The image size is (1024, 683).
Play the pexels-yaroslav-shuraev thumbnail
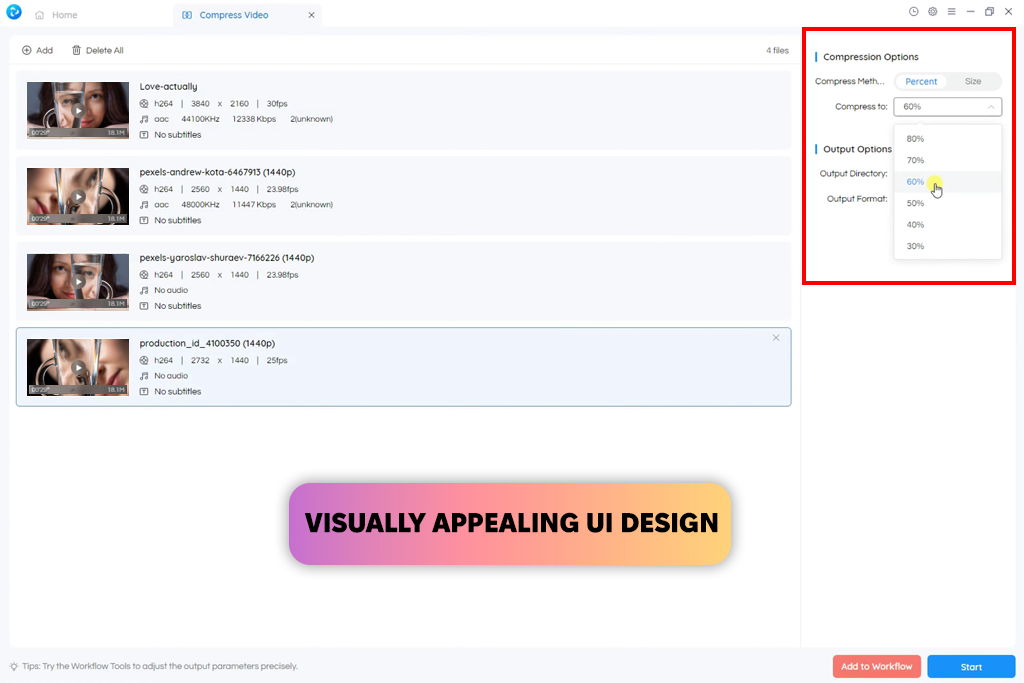[x=78, y=281]
